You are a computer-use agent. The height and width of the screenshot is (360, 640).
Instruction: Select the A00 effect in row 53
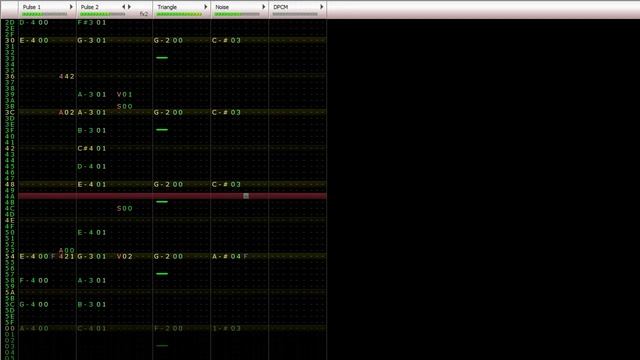(67, 250)
